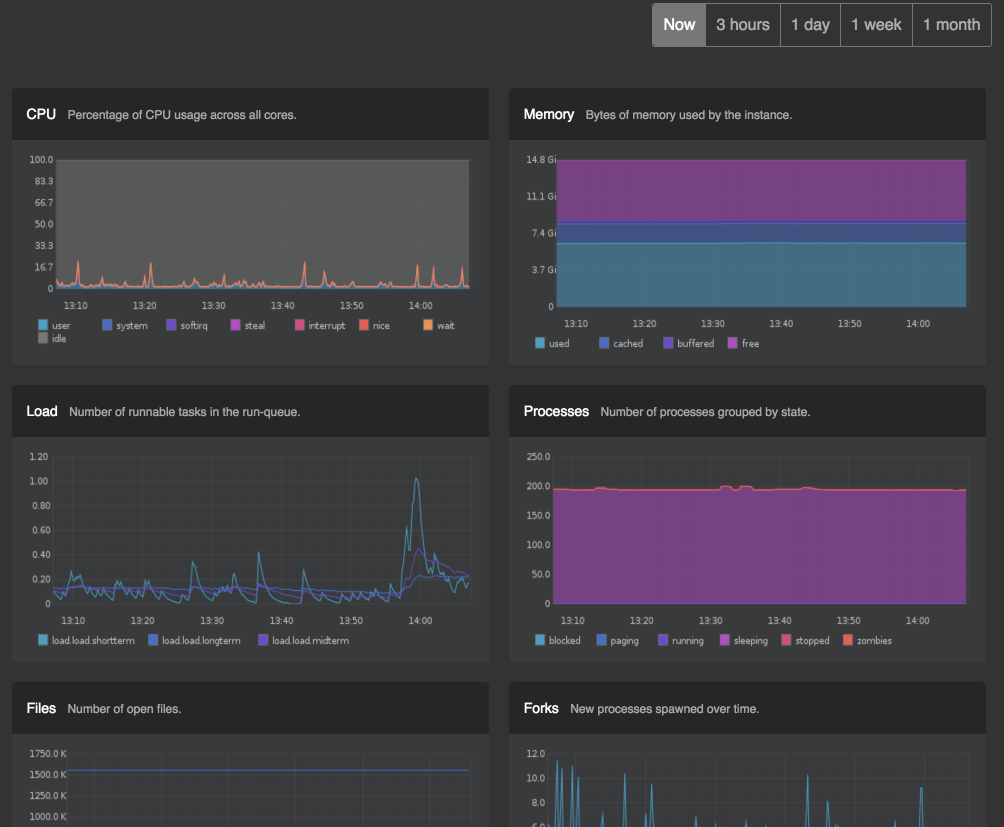Click 'Number of runnable tasks in the run-queue.'

click(184, 412)
